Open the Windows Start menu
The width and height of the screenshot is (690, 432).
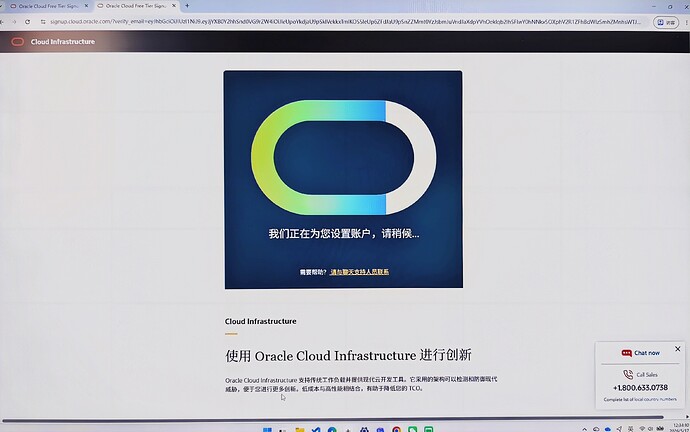tap(267, 429)
